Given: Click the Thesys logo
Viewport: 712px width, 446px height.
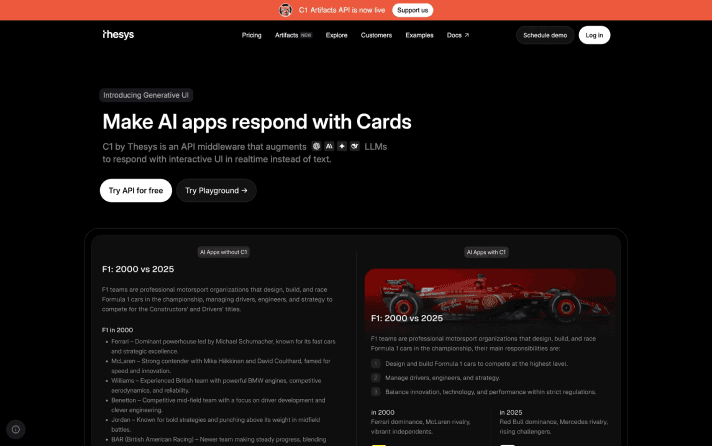Looking at the screenshot, I should click(118, 35).
